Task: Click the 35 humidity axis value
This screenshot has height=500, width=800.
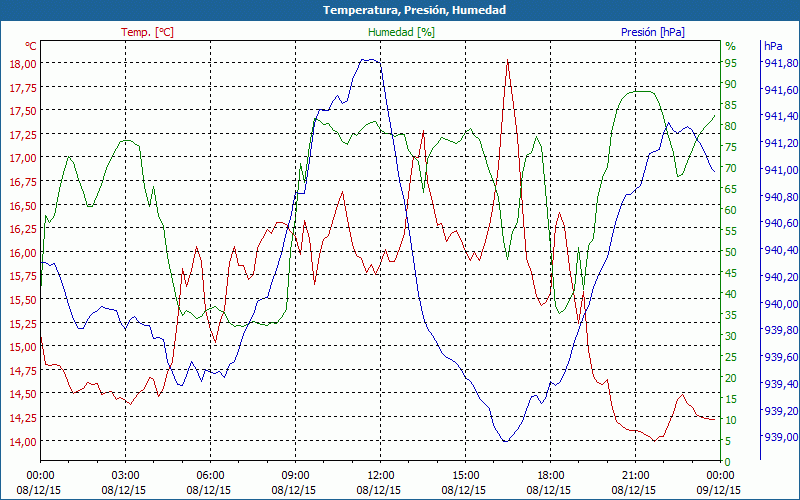Action: (731, 315)
